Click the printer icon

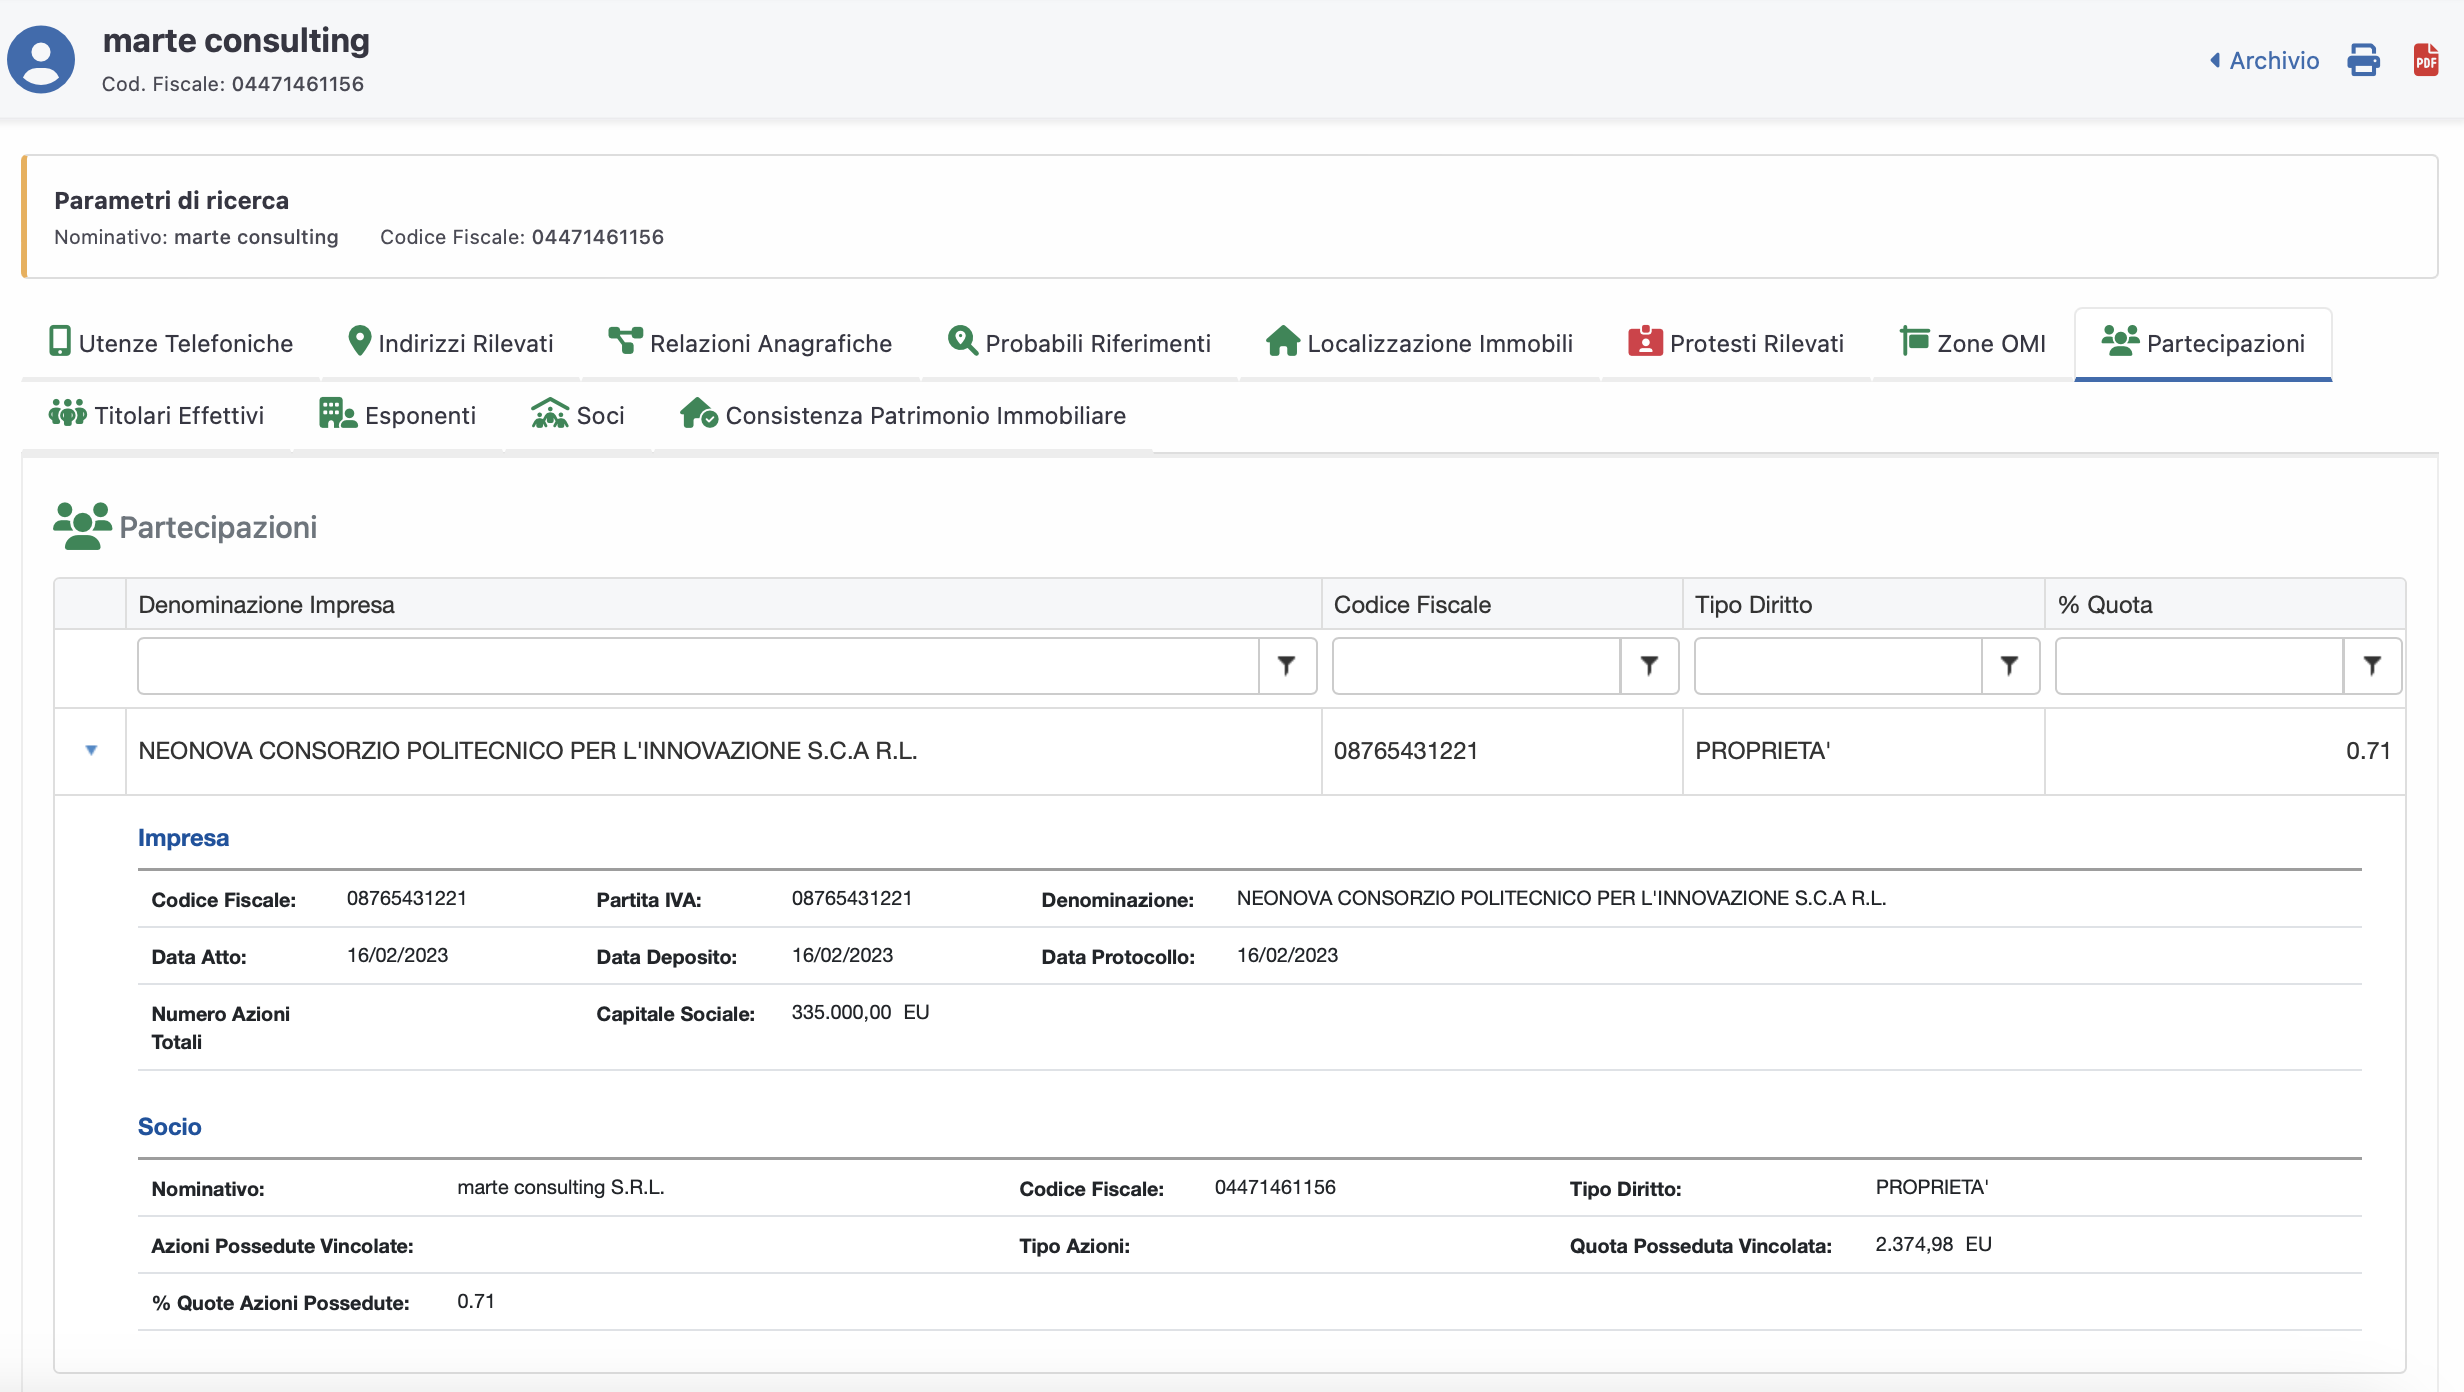[2363, 60]
